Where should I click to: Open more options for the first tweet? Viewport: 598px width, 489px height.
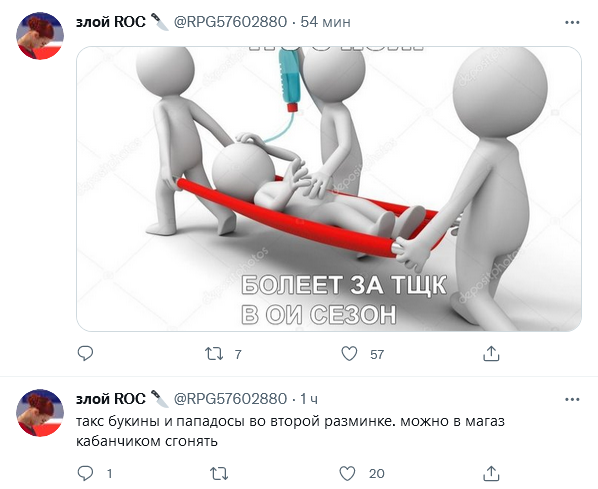point(572,23)
